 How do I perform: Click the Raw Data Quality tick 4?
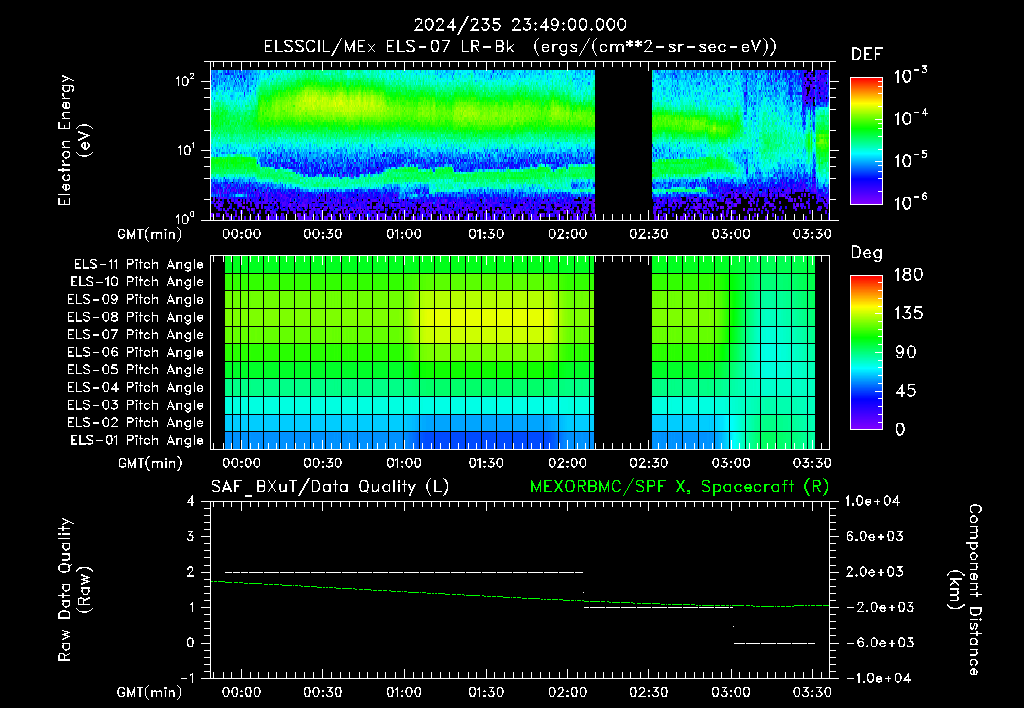click(x=191, y=501)
